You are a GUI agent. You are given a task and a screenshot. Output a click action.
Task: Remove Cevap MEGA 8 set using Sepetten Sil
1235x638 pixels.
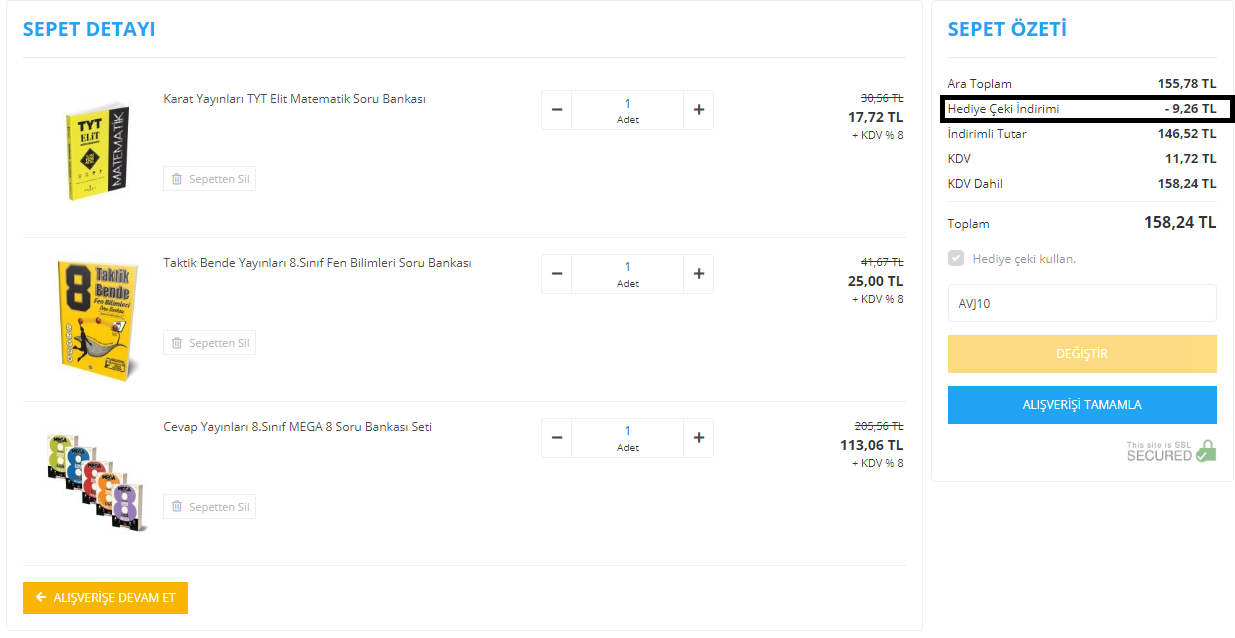[x=209, y=507]
